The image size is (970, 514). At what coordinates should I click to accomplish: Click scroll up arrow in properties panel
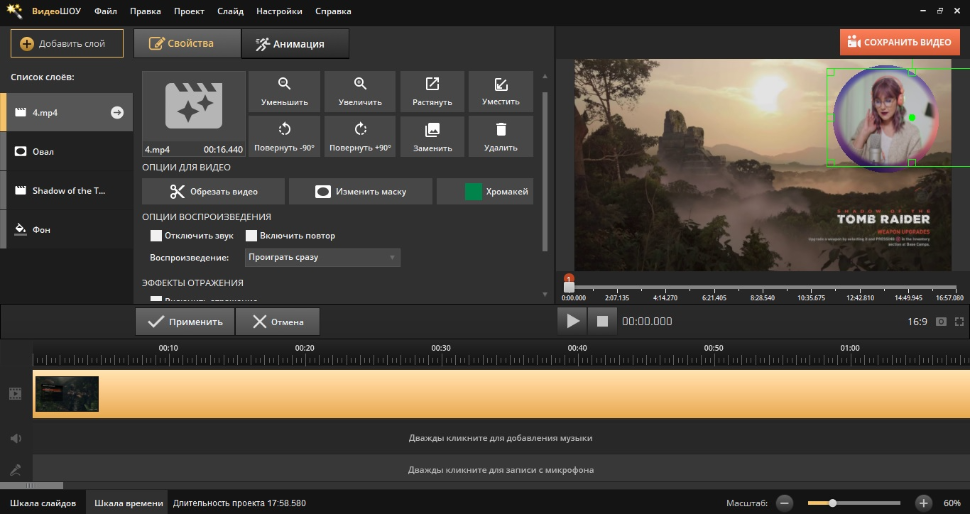(x=545, y=76)
